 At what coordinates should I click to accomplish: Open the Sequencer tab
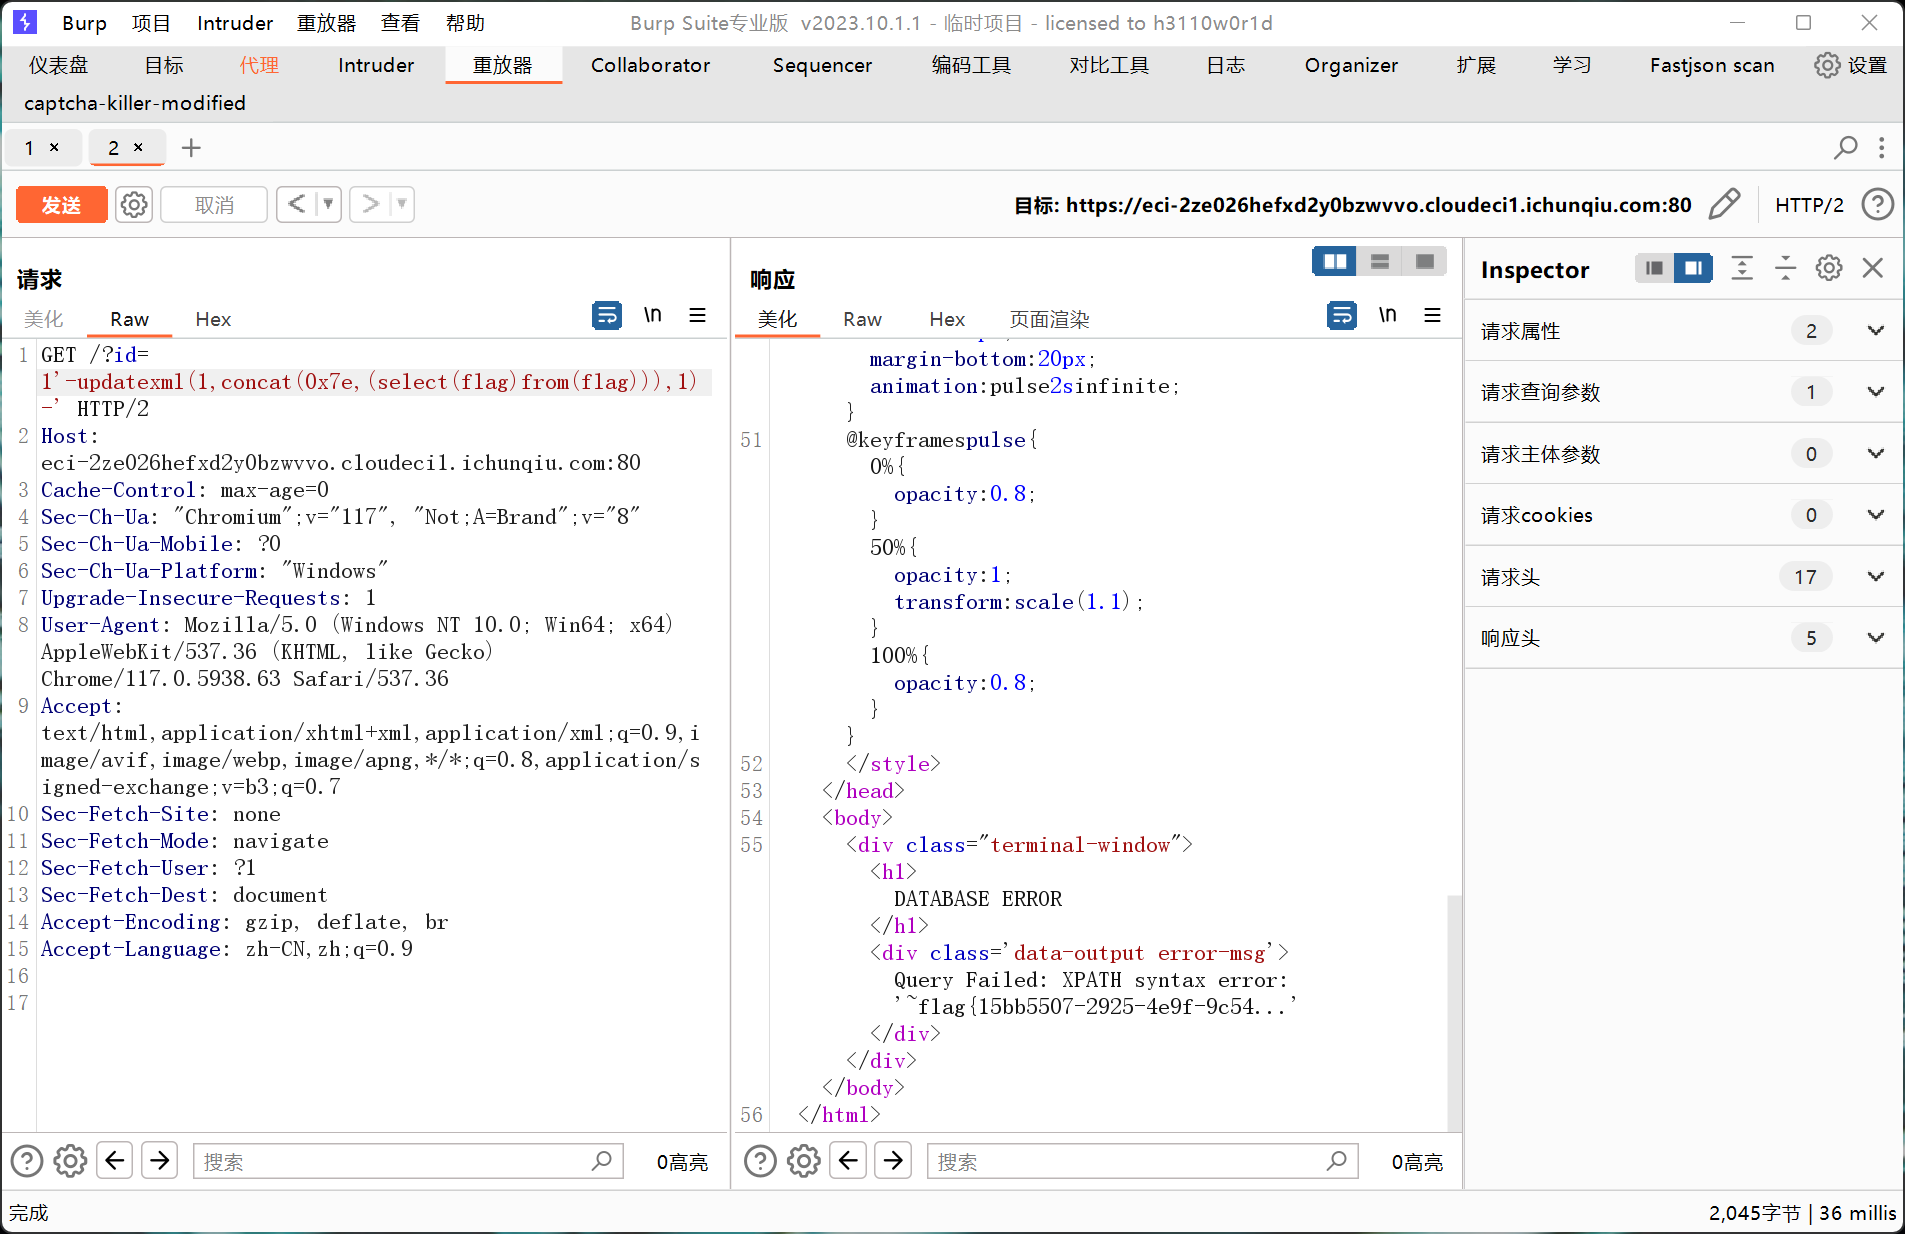click(822, 65)
